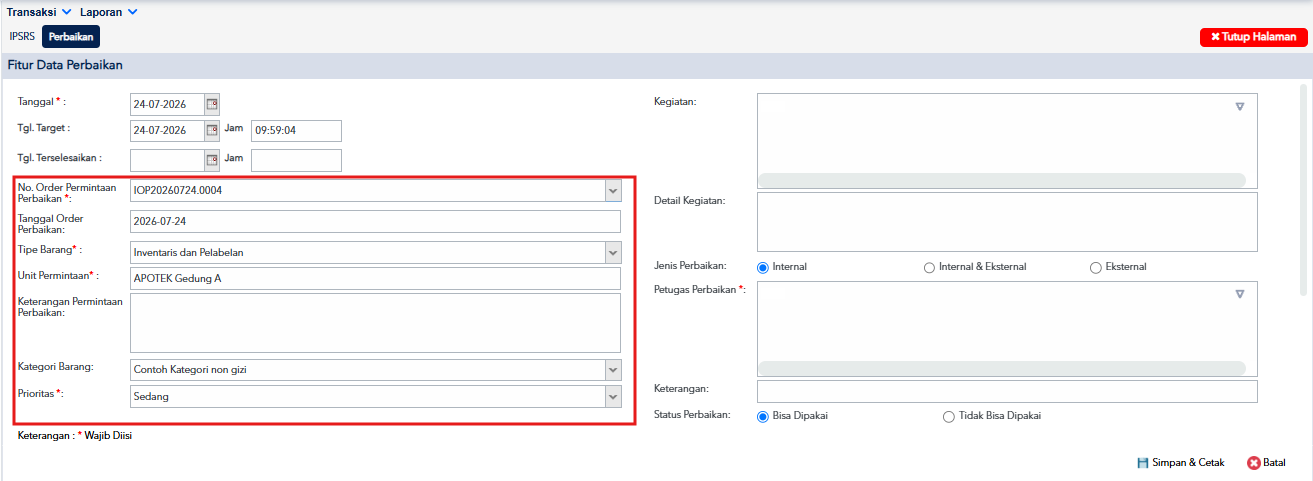Open the Transaksi menu
Screen dimensions: 1313x481
39,12
